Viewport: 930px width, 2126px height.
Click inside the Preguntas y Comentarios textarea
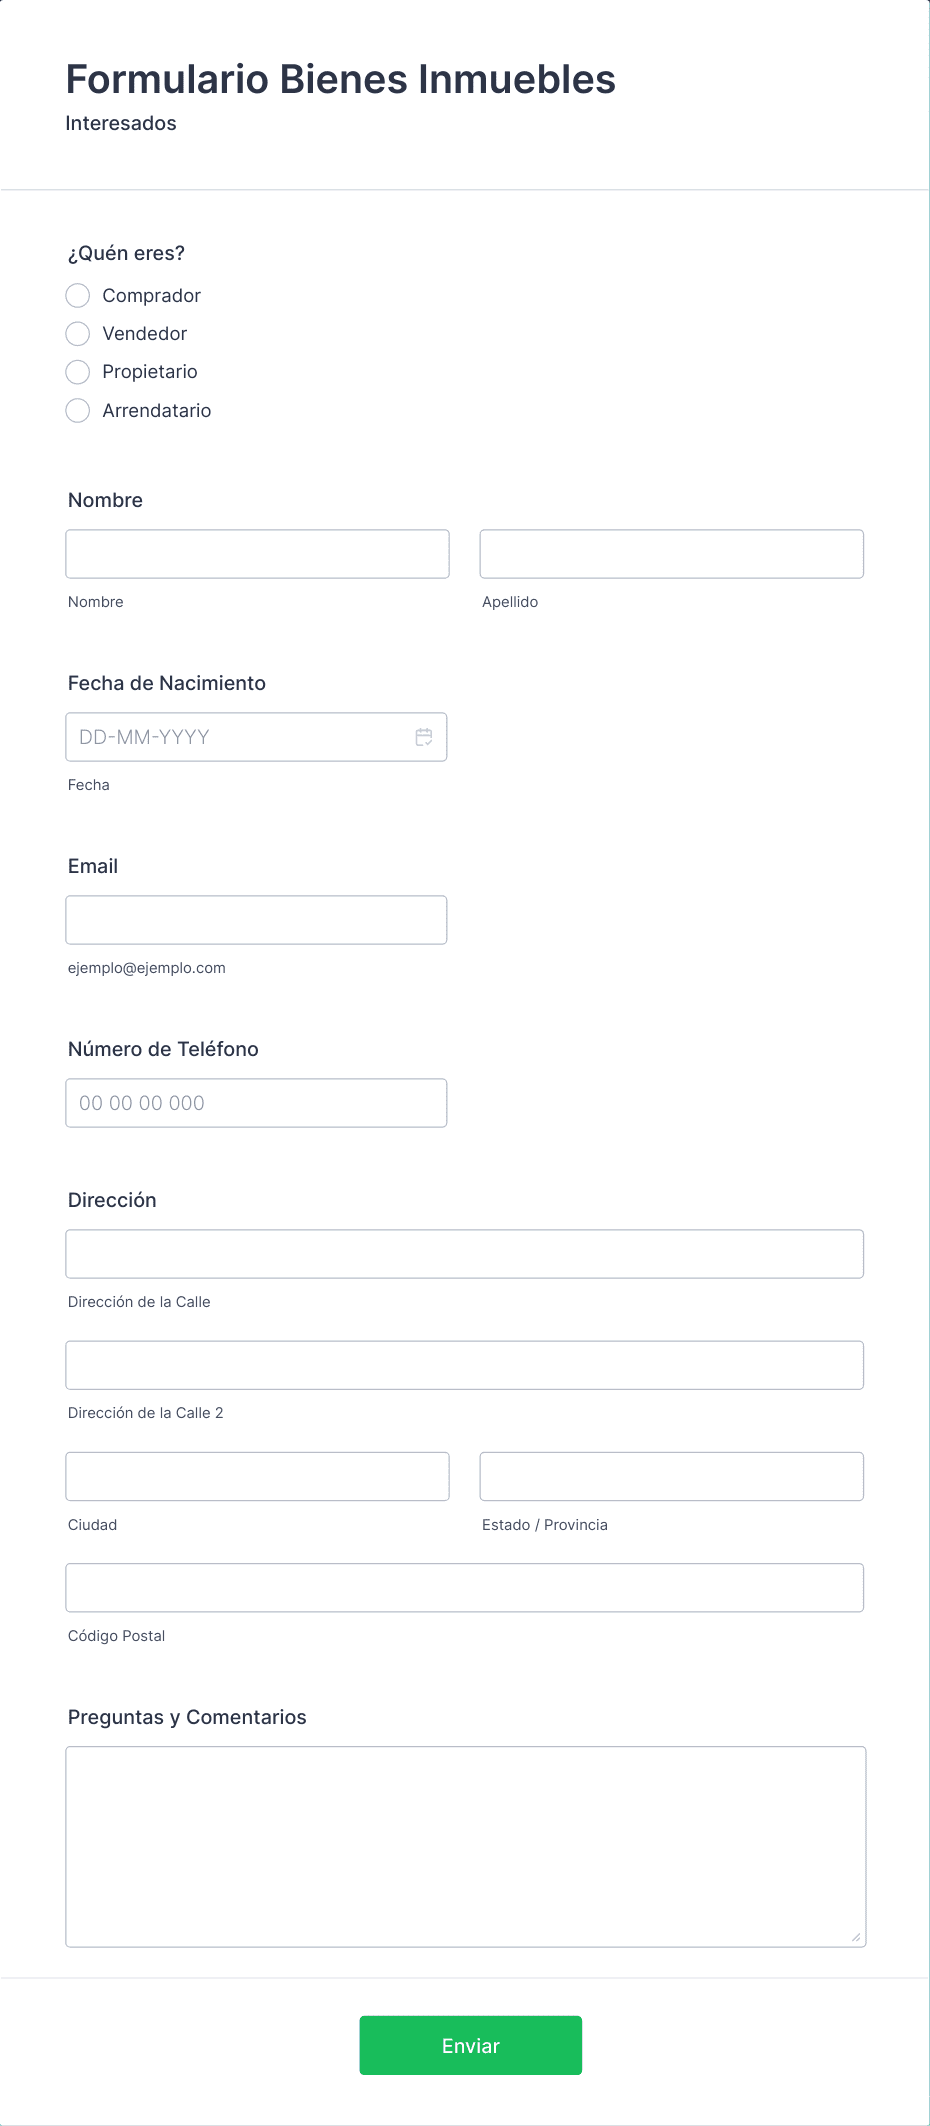[466, 1847]
